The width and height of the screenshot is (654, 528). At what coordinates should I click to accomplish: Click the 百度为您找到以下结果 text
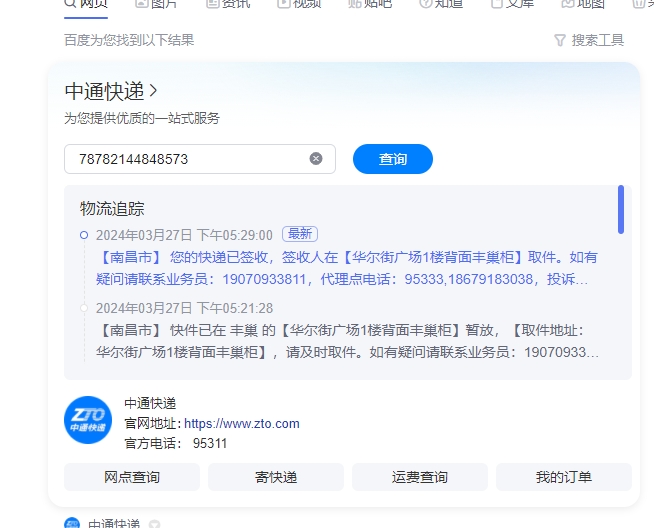point(129,40)
